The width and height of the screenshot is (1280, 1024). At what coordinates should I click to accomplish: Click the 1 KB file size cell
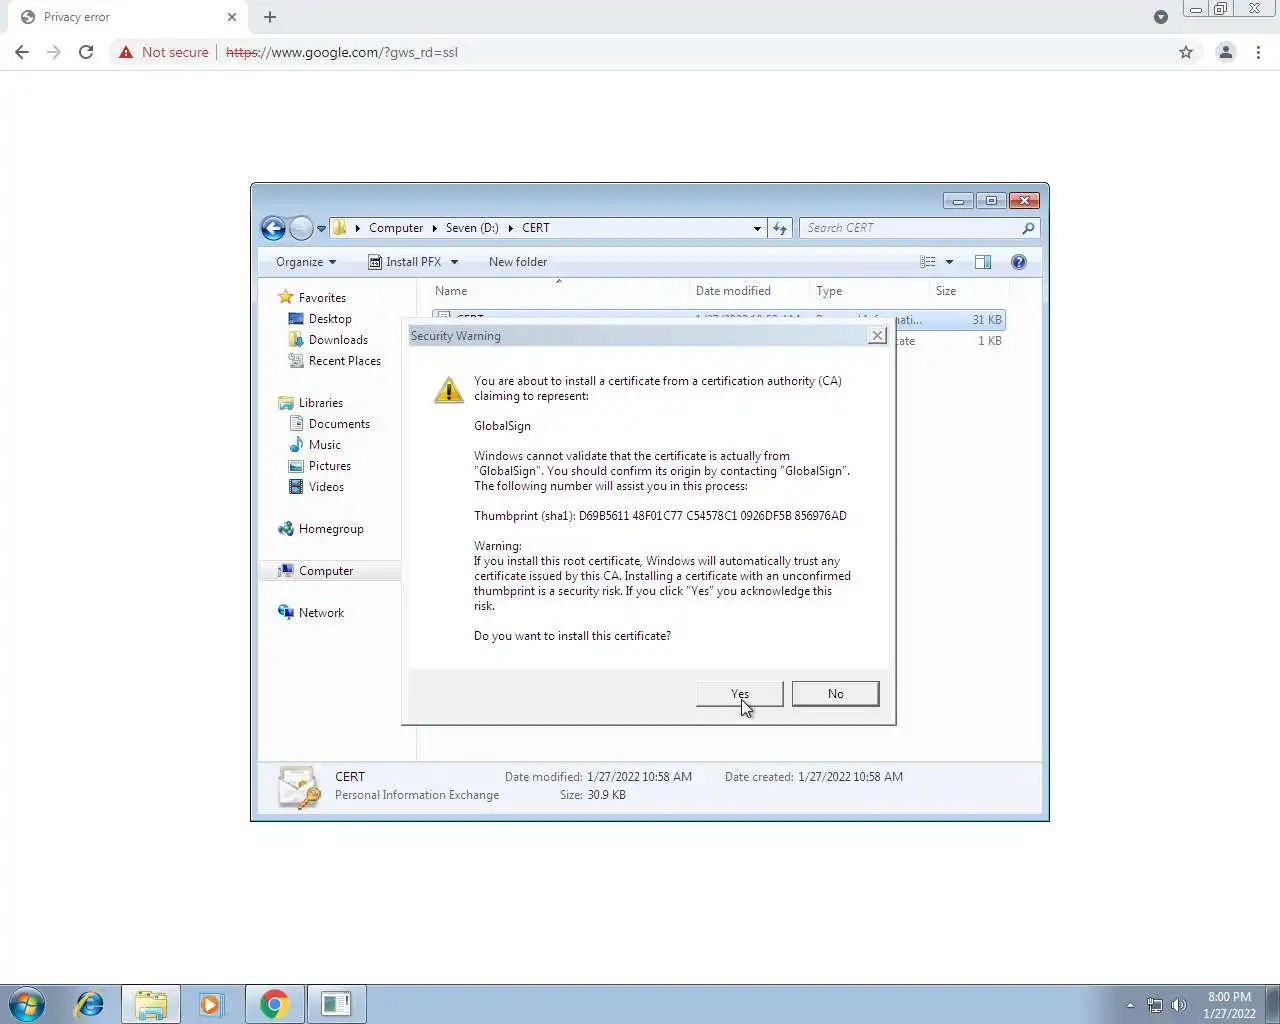[x=989, y=341]
